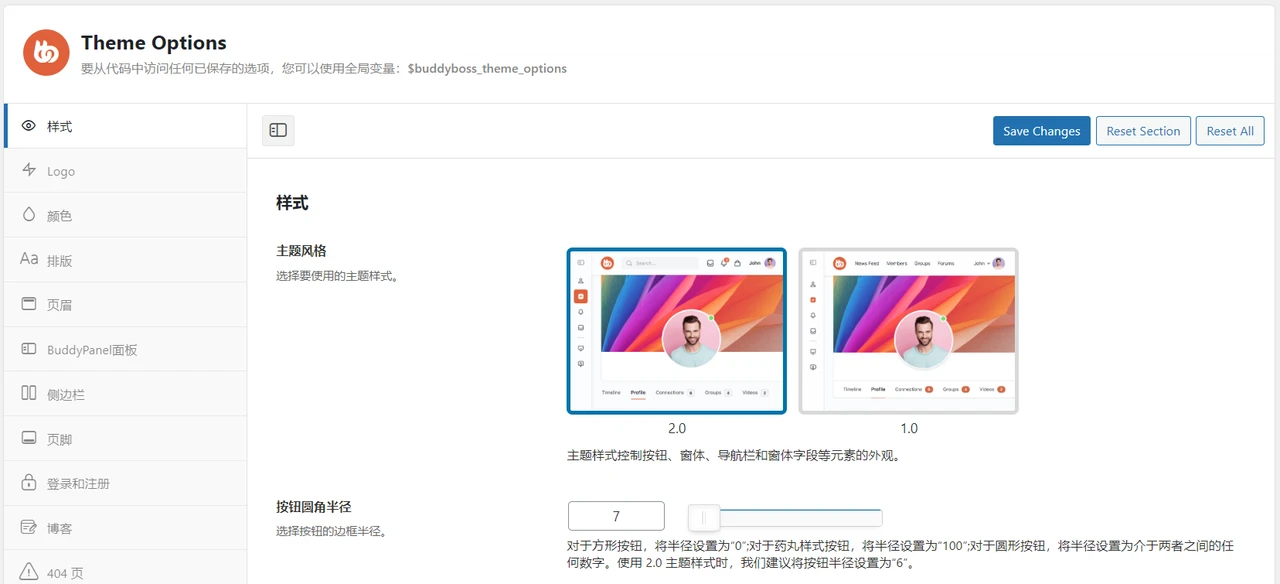The width and height of the screenshot is (1280, 584).
Task: Click the 主题样式控制按钮 explanatory text
Action: click(735, 456)
